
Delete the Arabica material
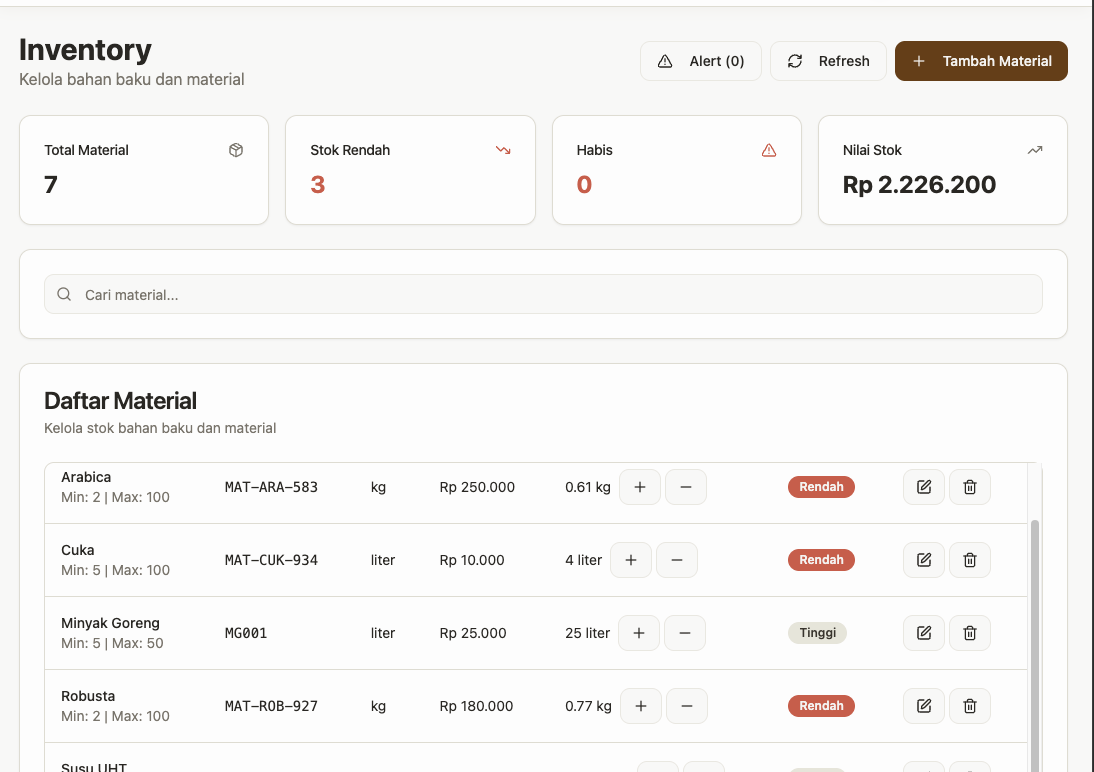click(x=970, y=487)
